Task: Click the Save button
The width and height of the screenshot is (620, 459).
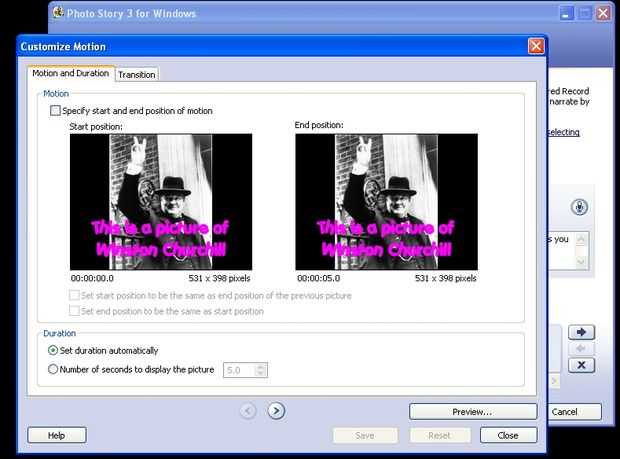Action: (365, 435)
